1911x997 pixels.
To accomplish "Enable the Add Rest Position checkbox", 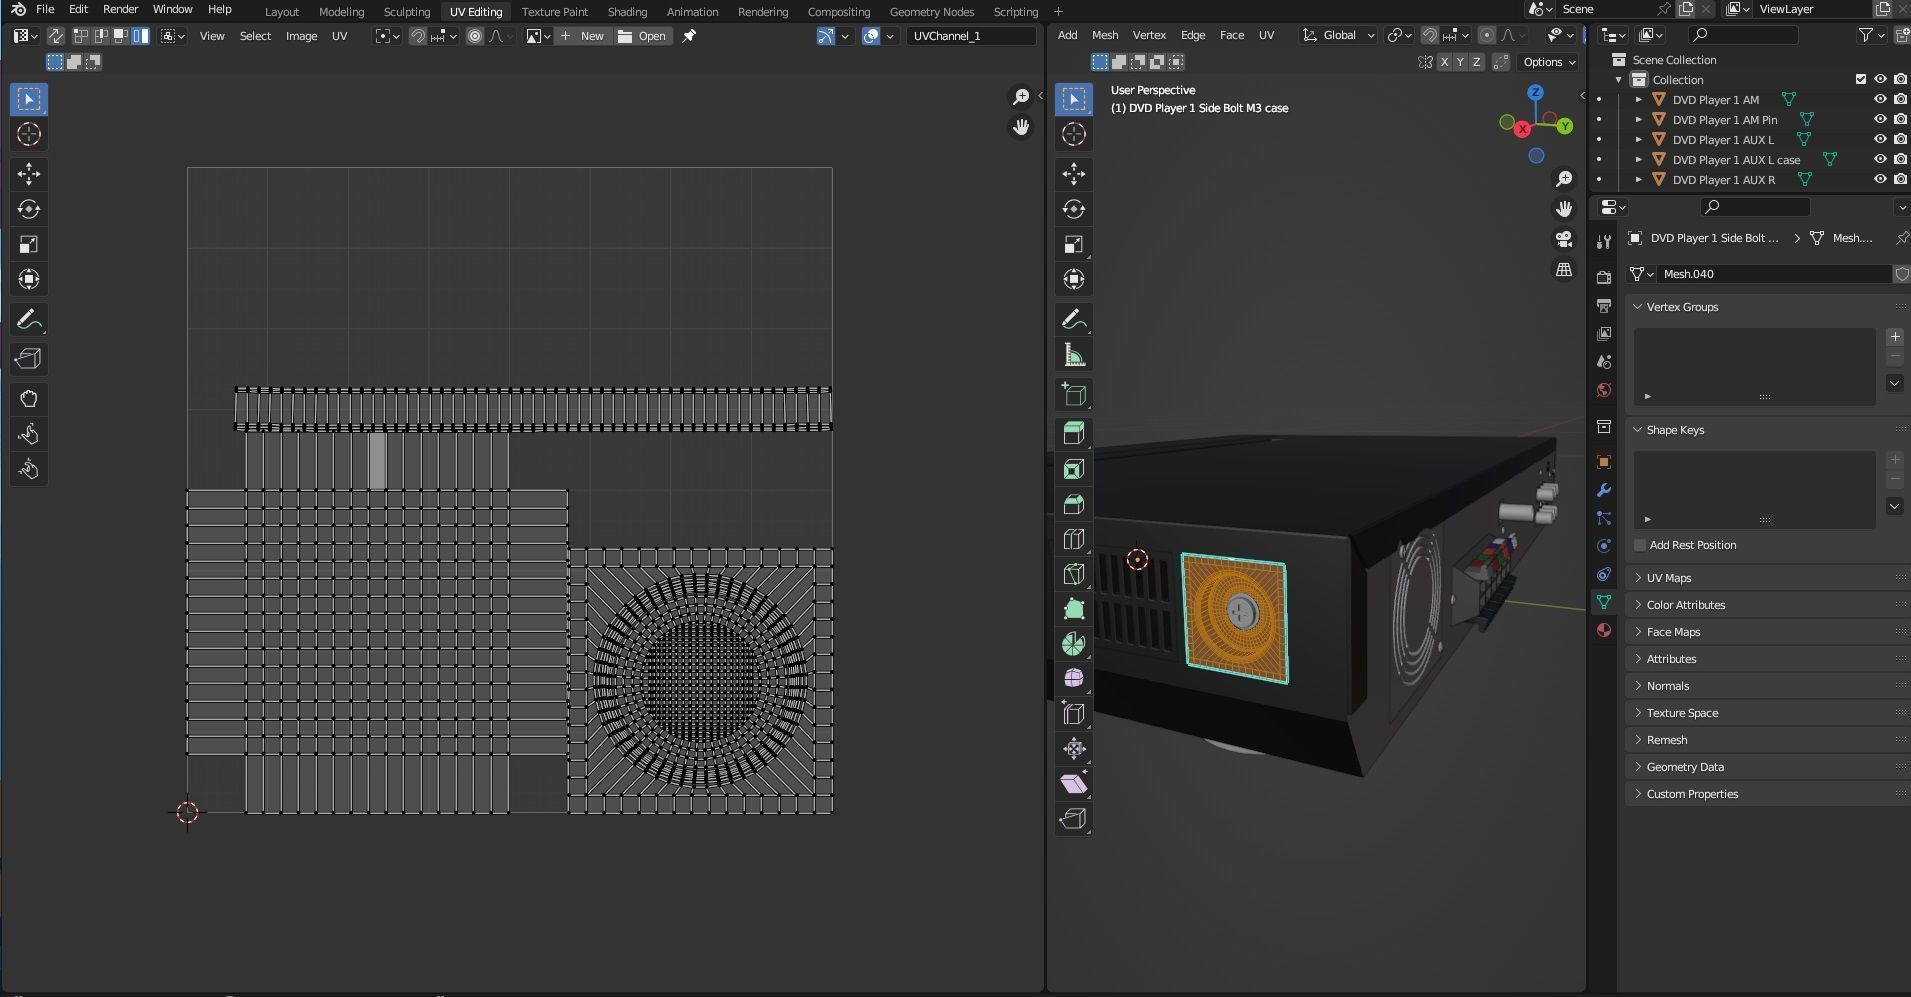I will (1640, 545).
